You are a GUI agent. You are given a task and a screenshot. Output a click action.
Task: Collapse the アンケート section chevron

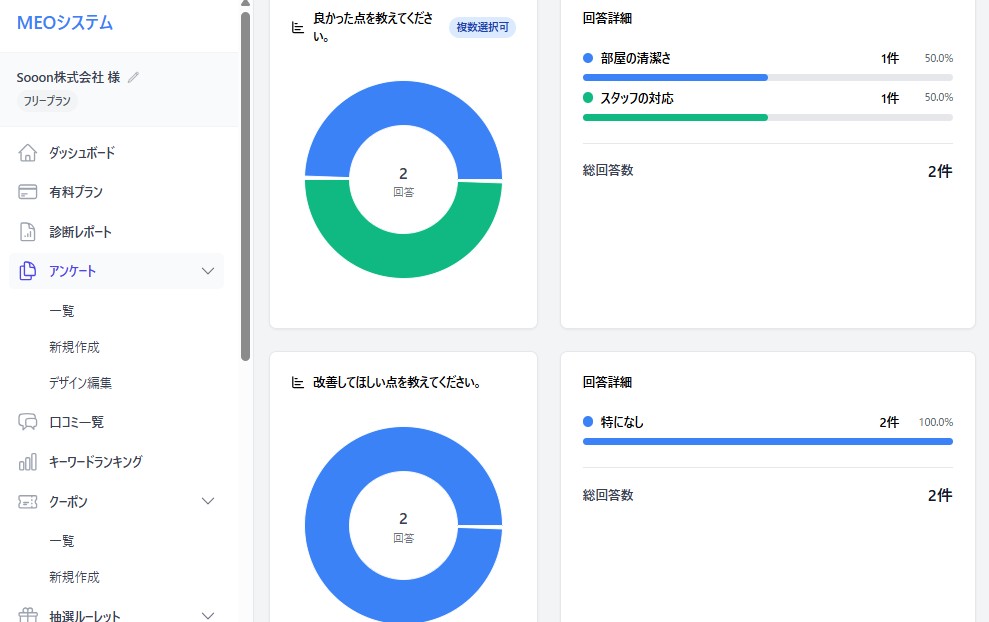pyautogui.click(x=208, y=271)
